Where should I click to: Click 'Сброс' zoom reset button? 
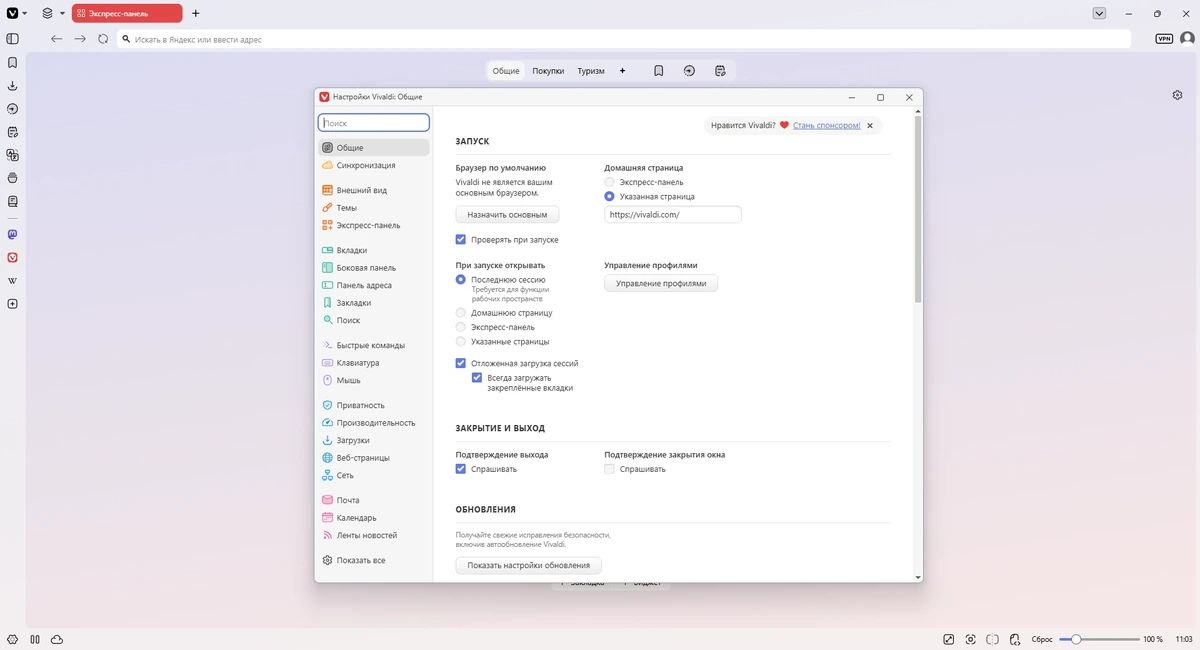(1041, 639)
